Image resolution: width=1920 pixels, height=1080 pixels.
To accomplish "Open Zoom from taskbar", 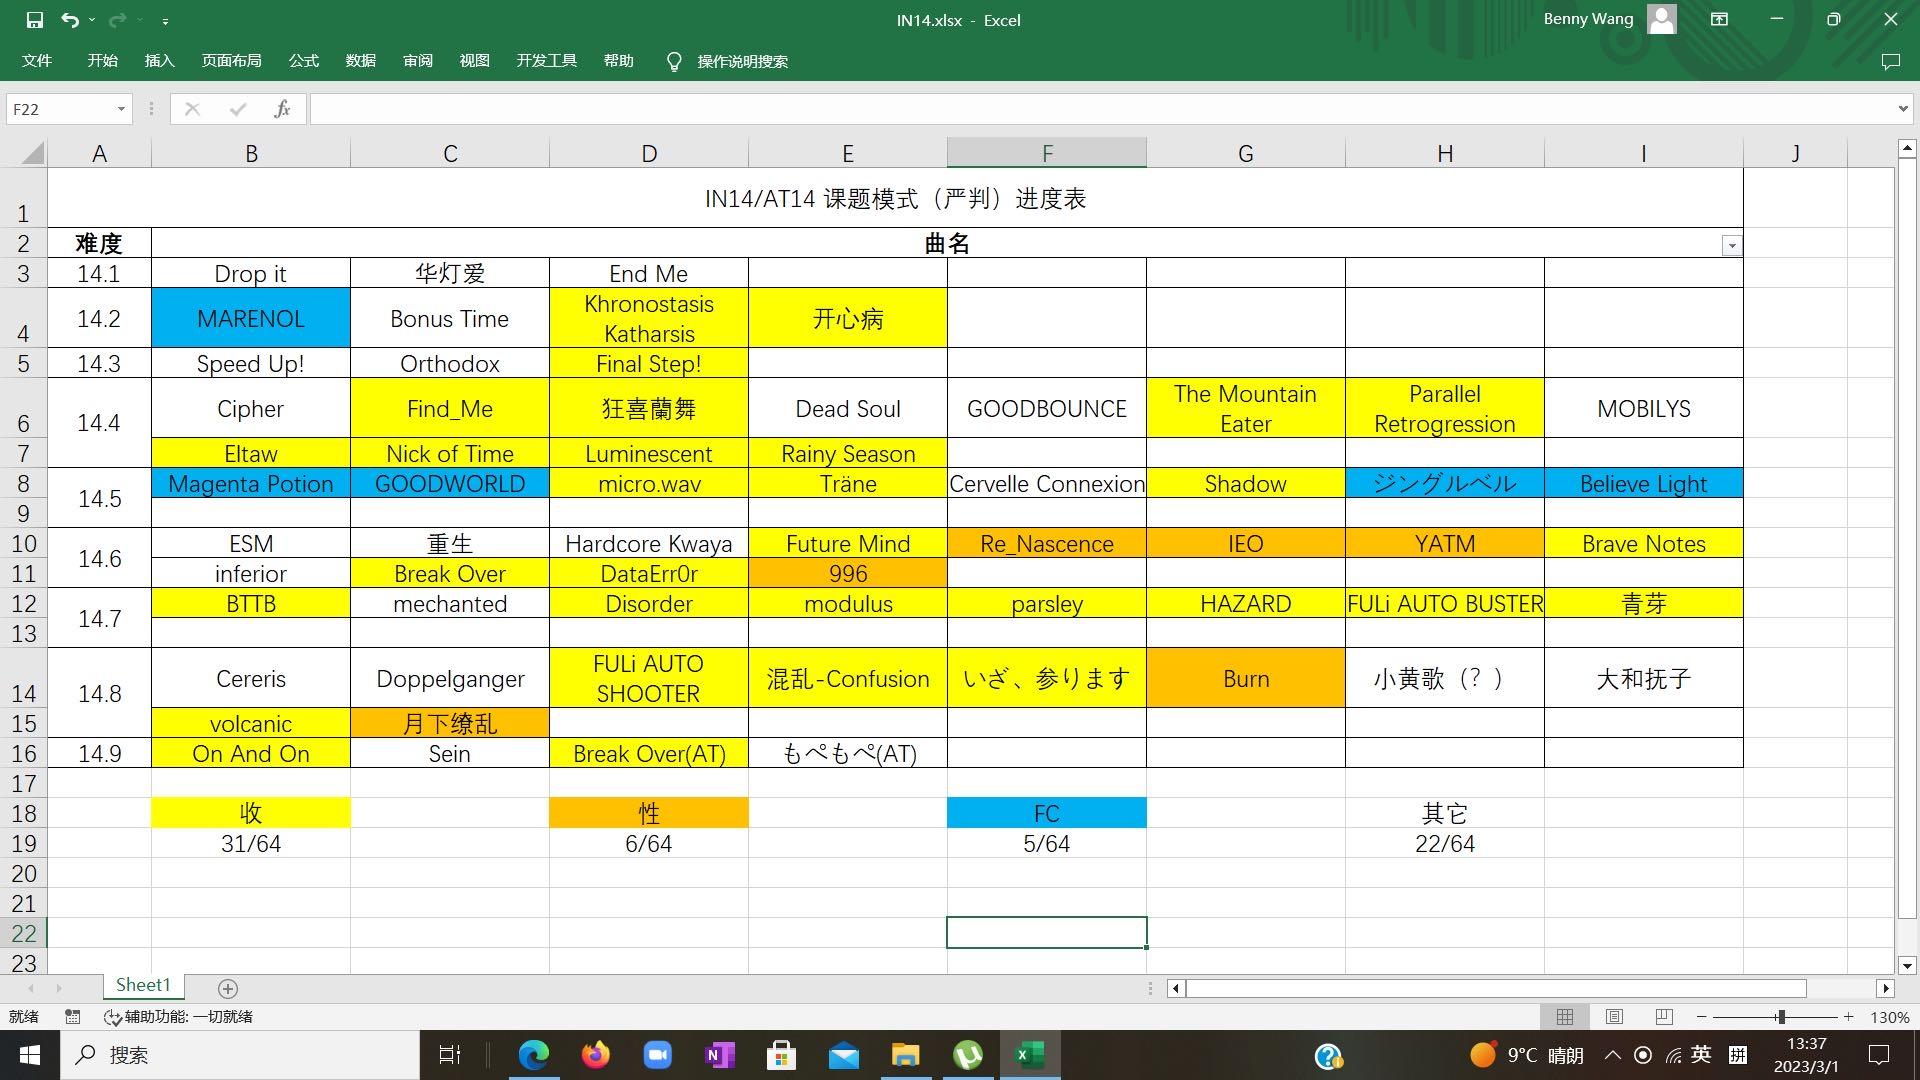I will (x=657, y=1055).
